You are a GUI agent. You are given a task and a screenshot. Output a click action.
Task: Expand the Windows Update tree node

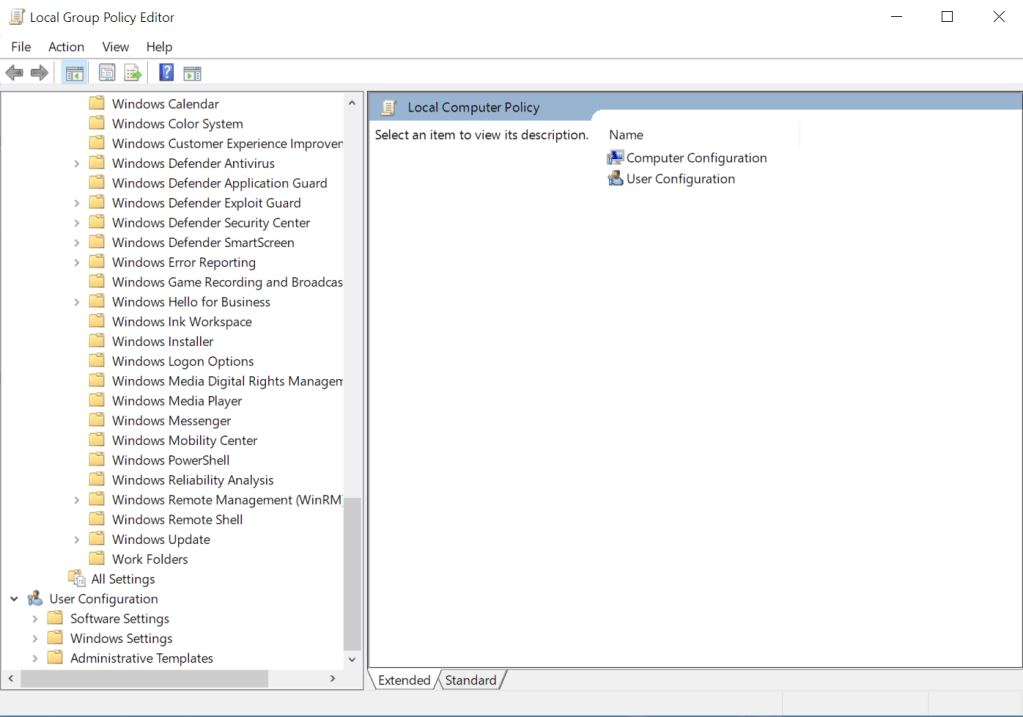[77, 540]
